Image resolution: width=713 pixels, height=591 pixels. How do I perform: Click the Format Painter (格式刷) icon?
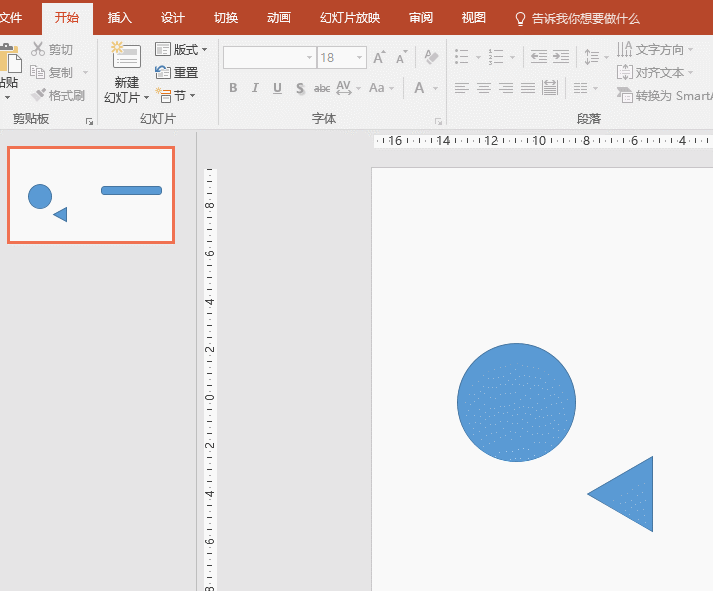click(39, 96)
